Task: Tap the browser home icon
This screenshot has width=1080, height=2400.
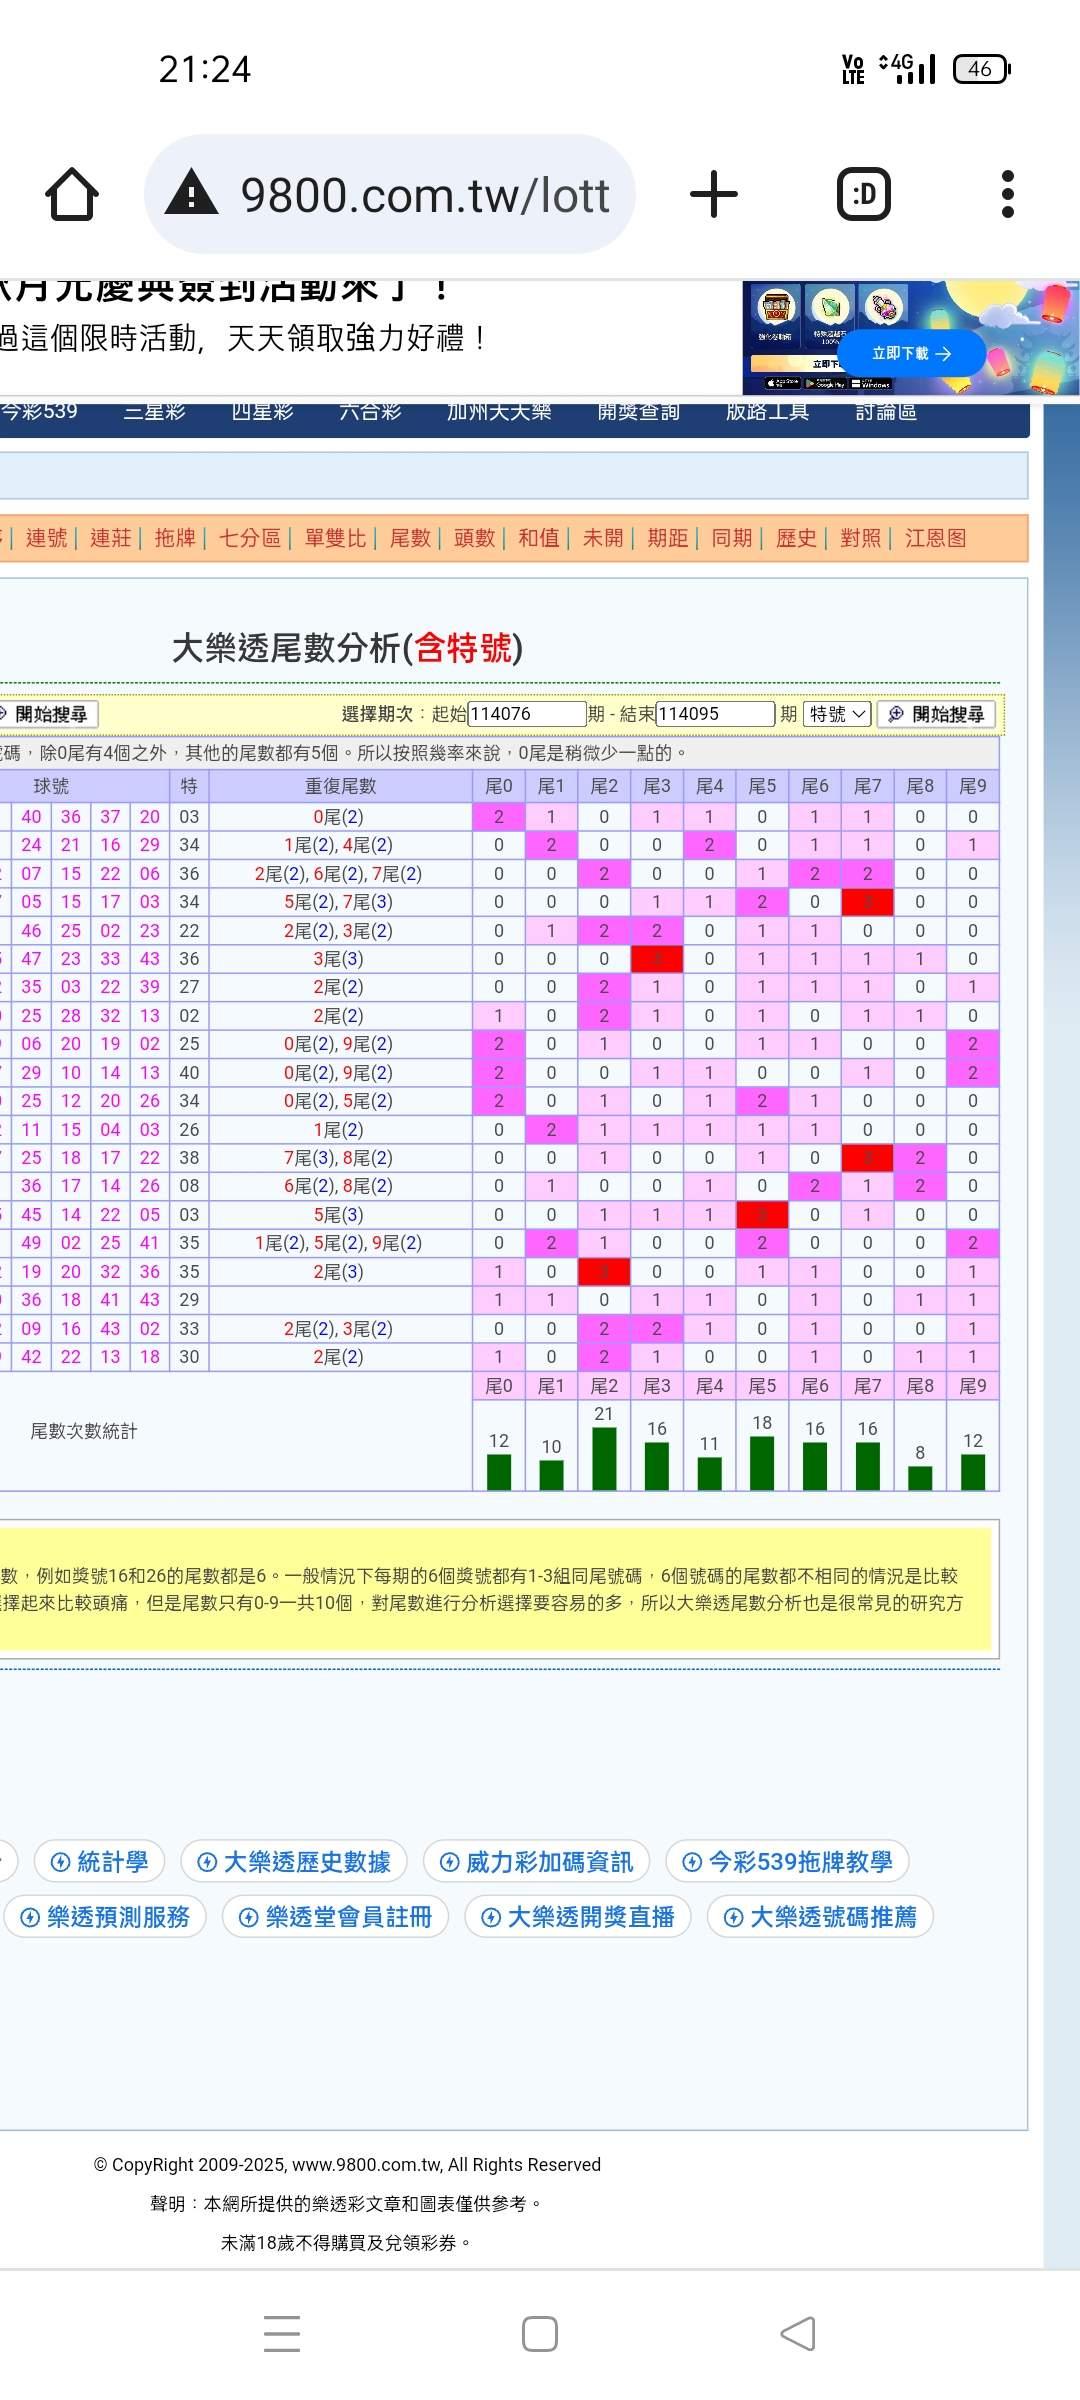Action: pyautogui.click(x=72, y=194)
